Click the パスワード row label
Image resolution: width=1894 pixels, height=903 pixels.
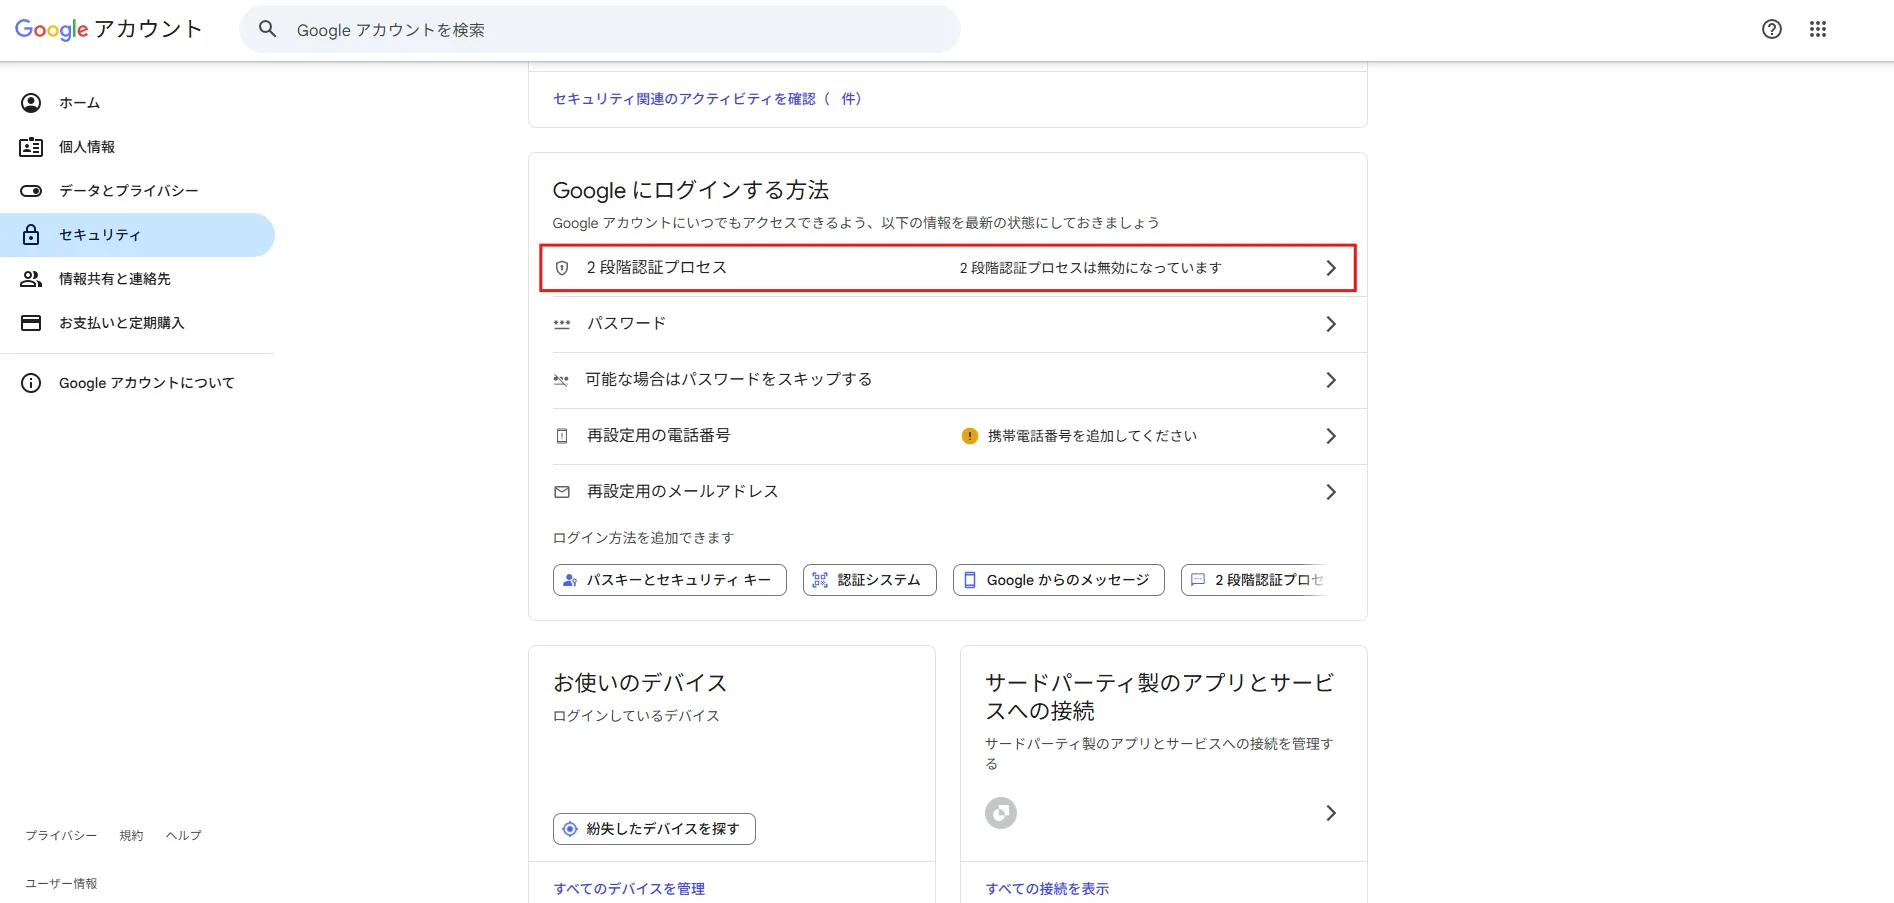click(626, 324)
